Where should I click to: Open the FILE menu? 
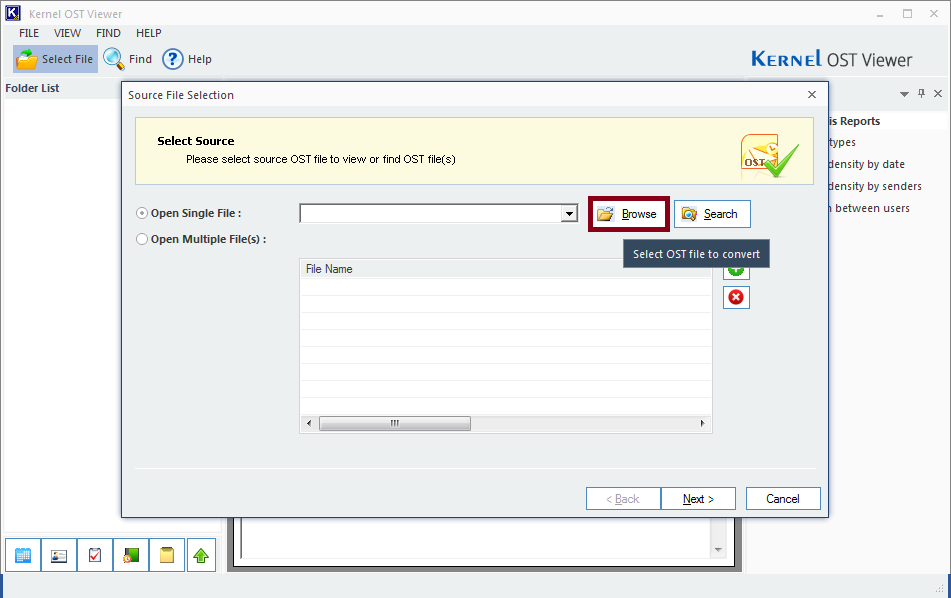coord(29,33)
